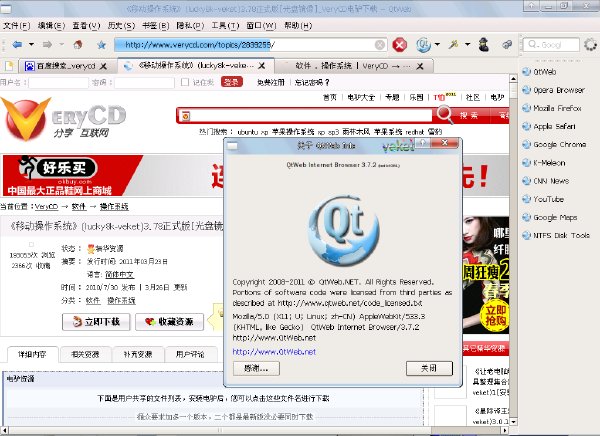Select the 详细内容 page tab
The image size is (600, 436).
(33, 354)
